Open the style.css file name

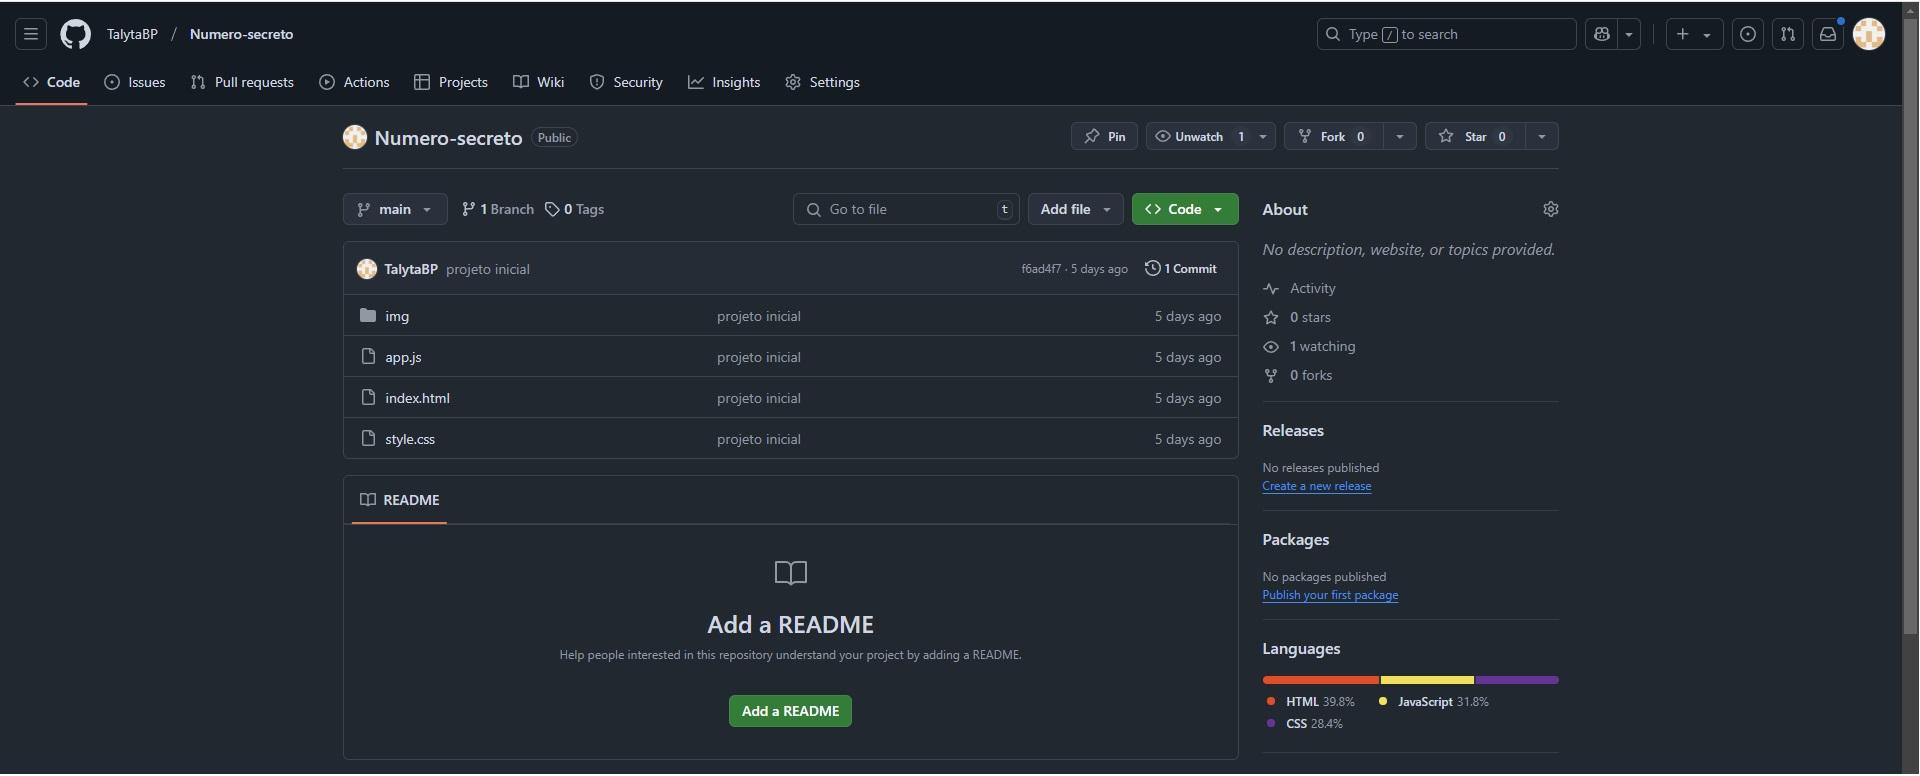pos(410,439)
